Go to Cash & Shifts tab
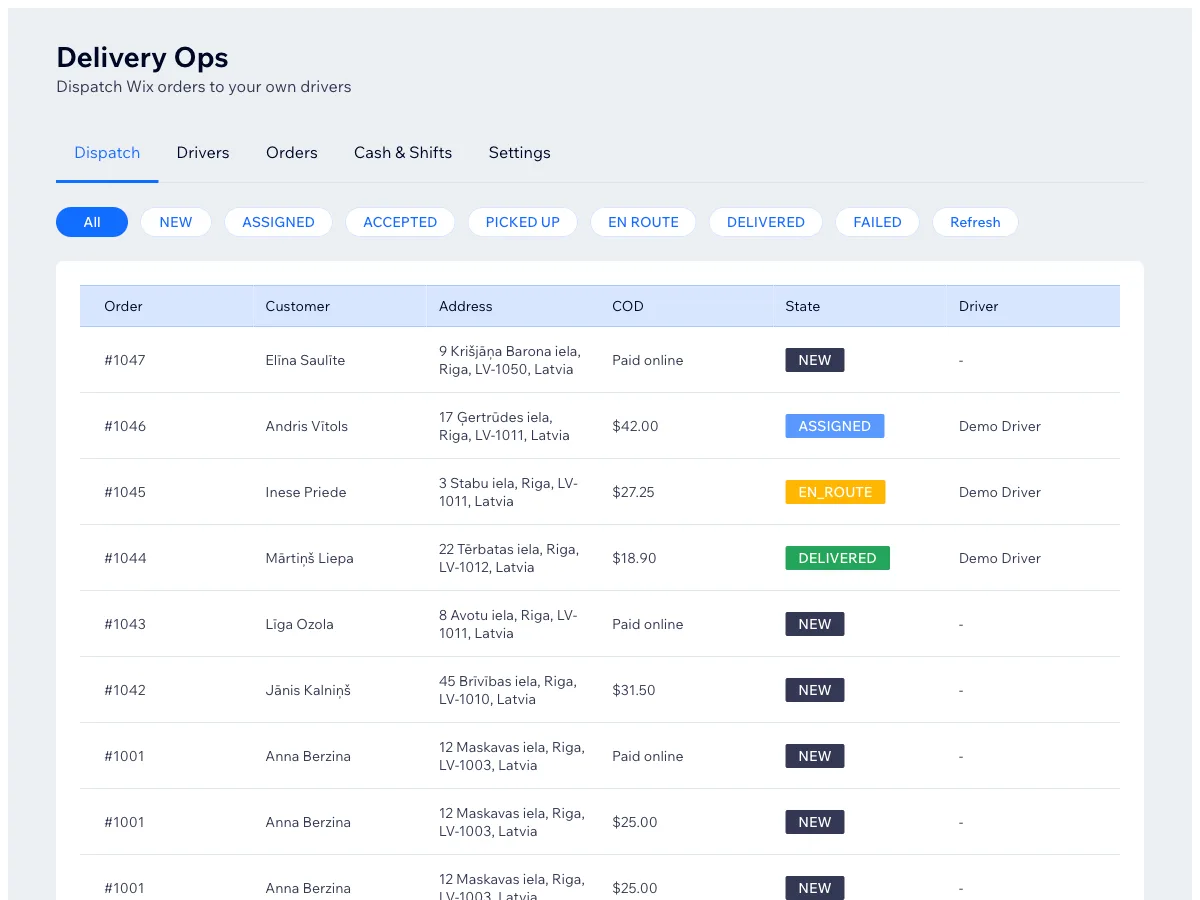Image resolution: width=1200 pixels, height=900 pixels. [x=403, y=153]
